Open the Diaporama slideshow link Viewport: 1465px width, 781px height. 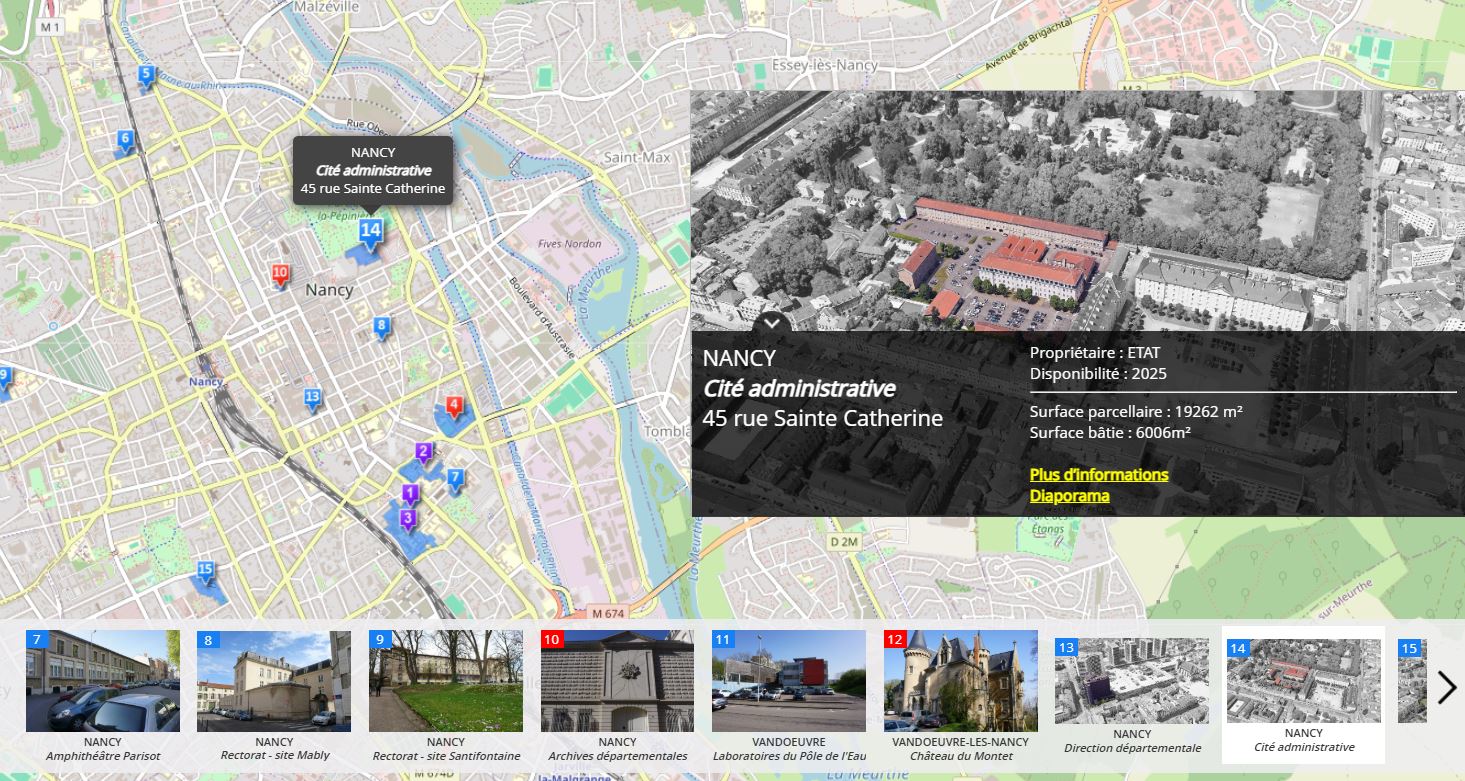[x=1069, y=496]
